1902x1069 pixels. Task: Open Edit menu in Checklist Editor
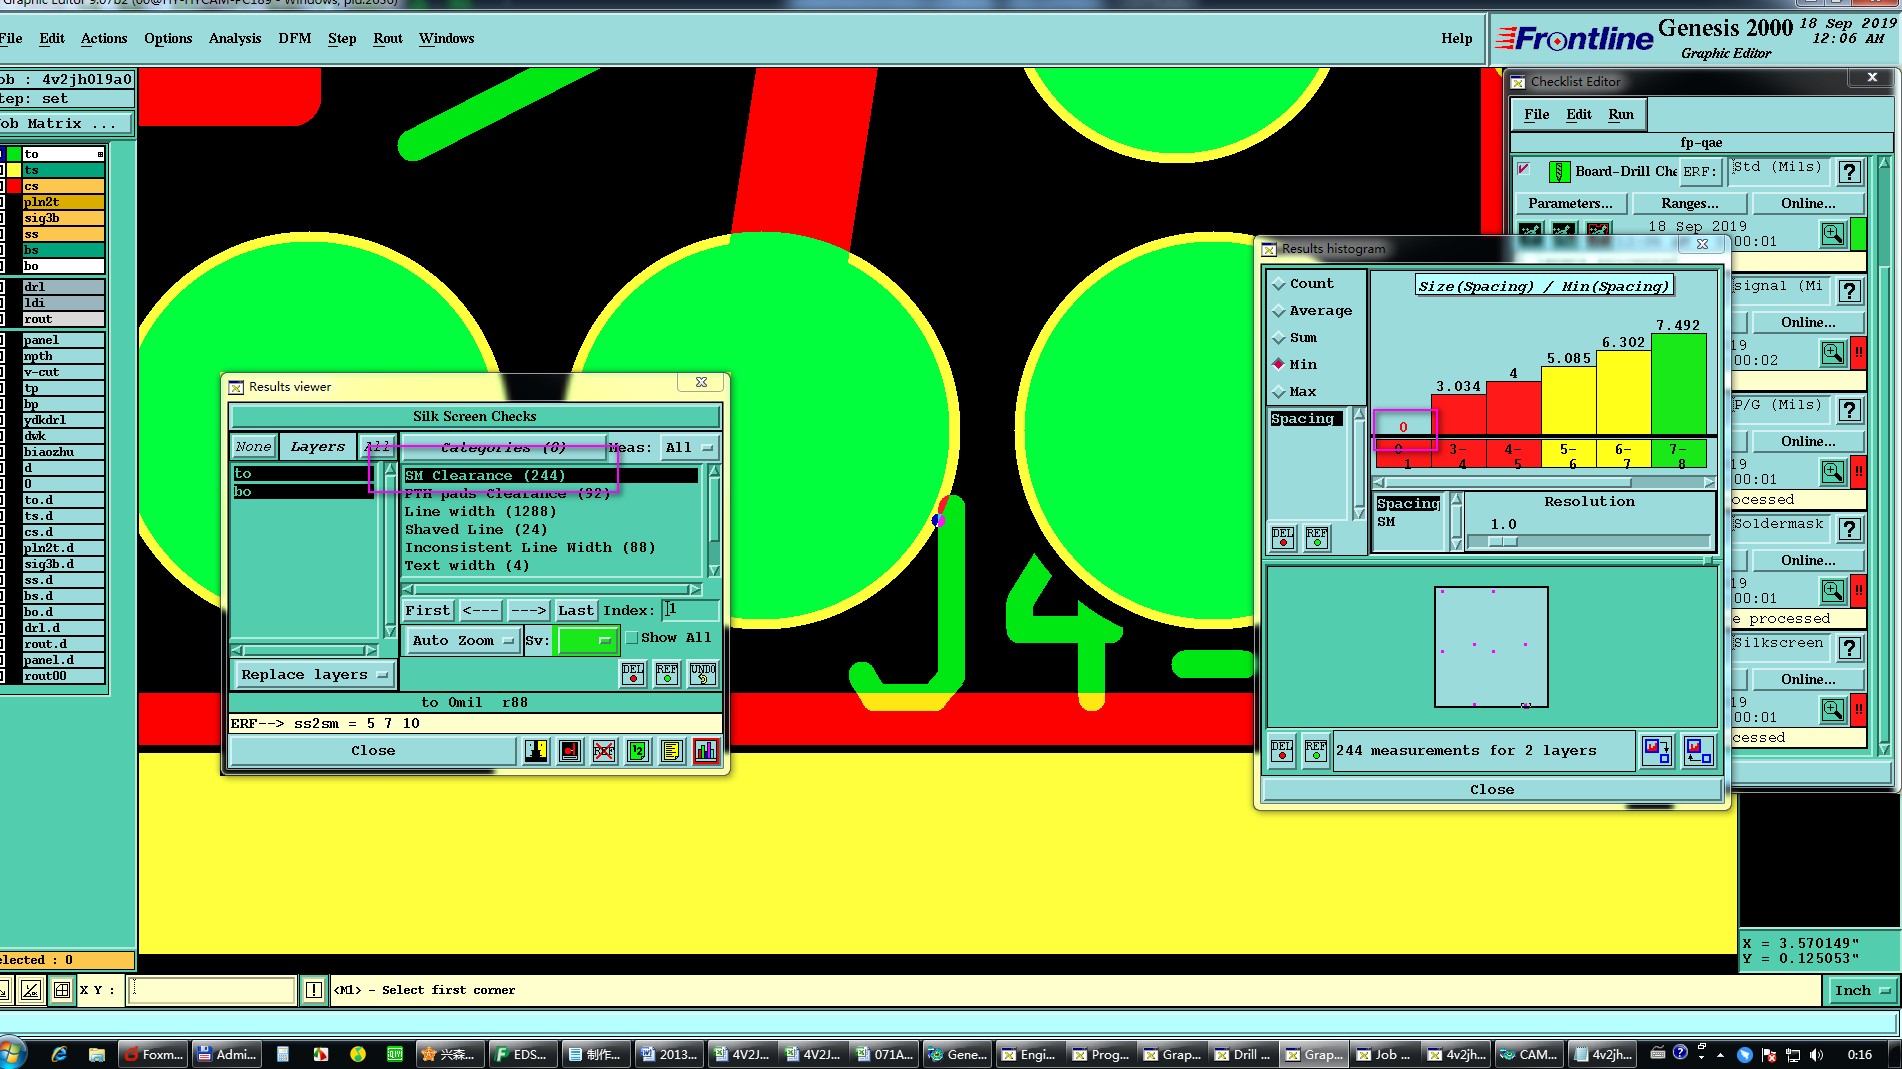point(1579,114)
